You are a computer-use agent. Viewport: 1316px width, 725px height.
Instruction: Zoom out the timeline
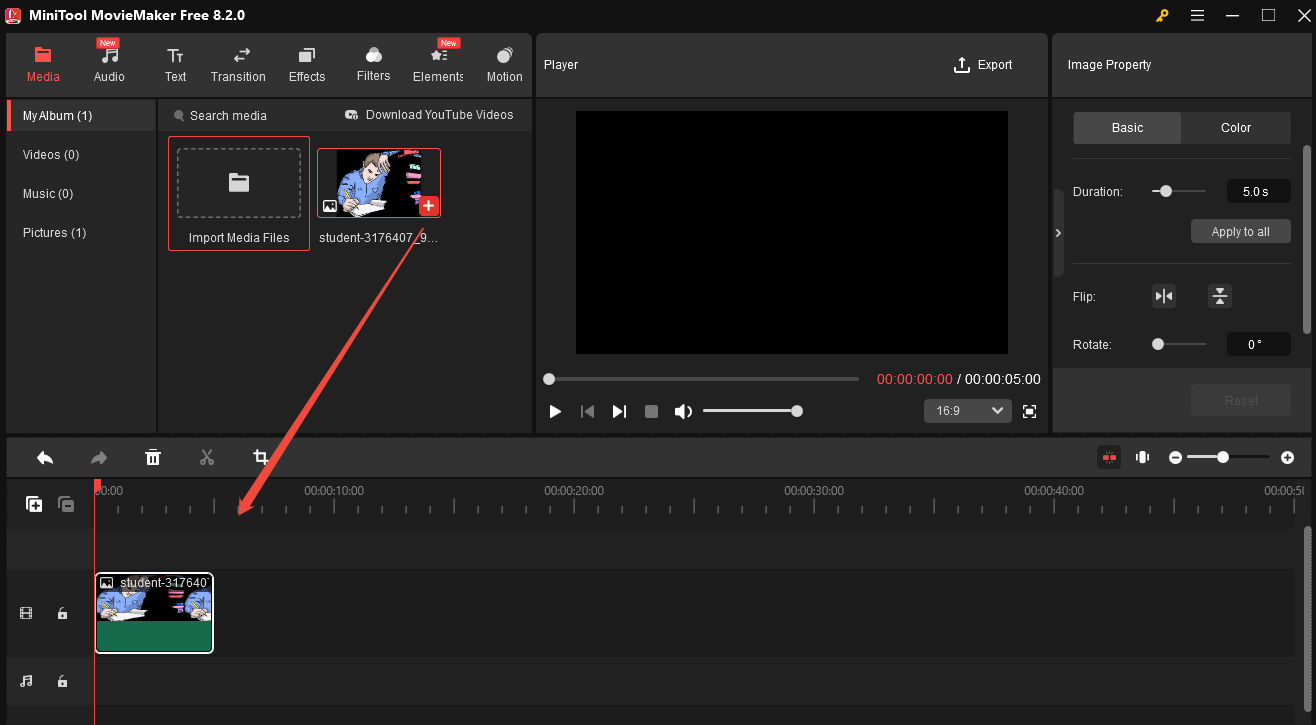[x=1175, y=457]
